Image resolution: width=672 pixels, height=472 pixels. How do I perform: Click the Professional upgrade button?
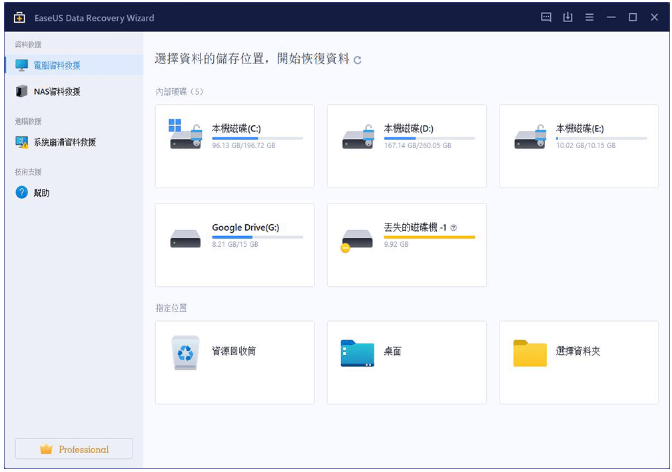tap(74, 449)
